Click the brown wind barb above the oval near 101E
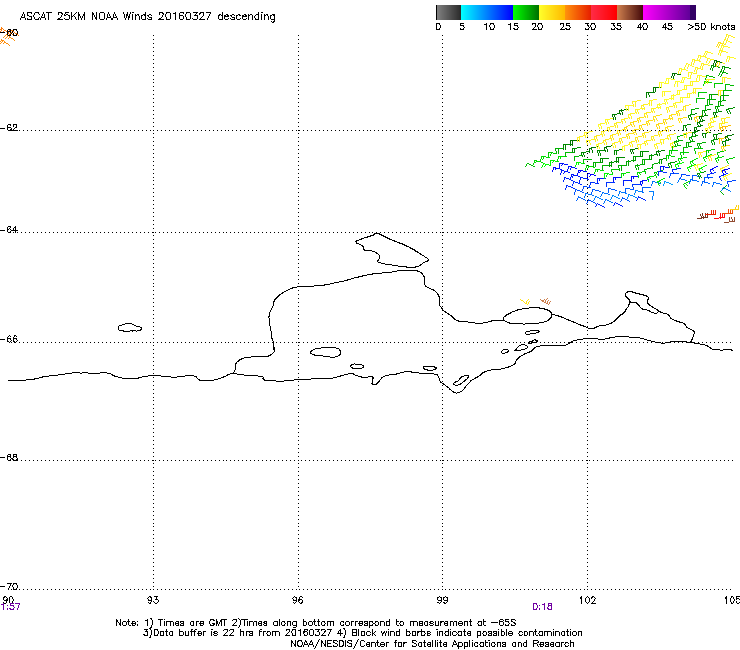The width and height of the screenshot is (740, 650). point(546,301)
